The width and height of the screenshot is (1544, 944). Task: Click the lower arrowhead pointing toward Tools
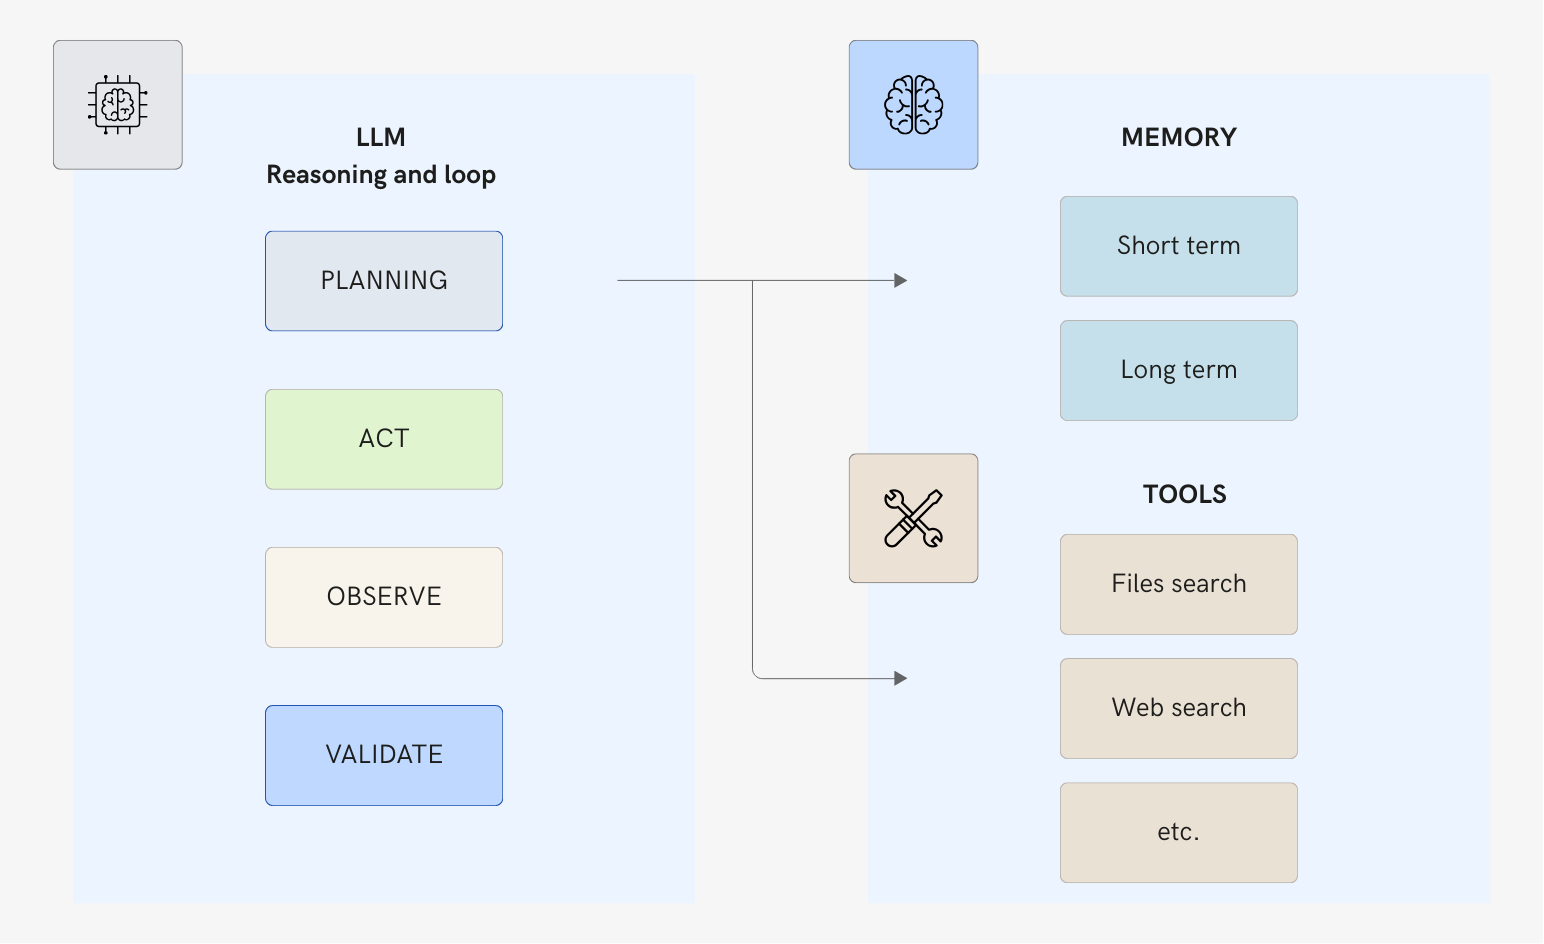point(901,678)
